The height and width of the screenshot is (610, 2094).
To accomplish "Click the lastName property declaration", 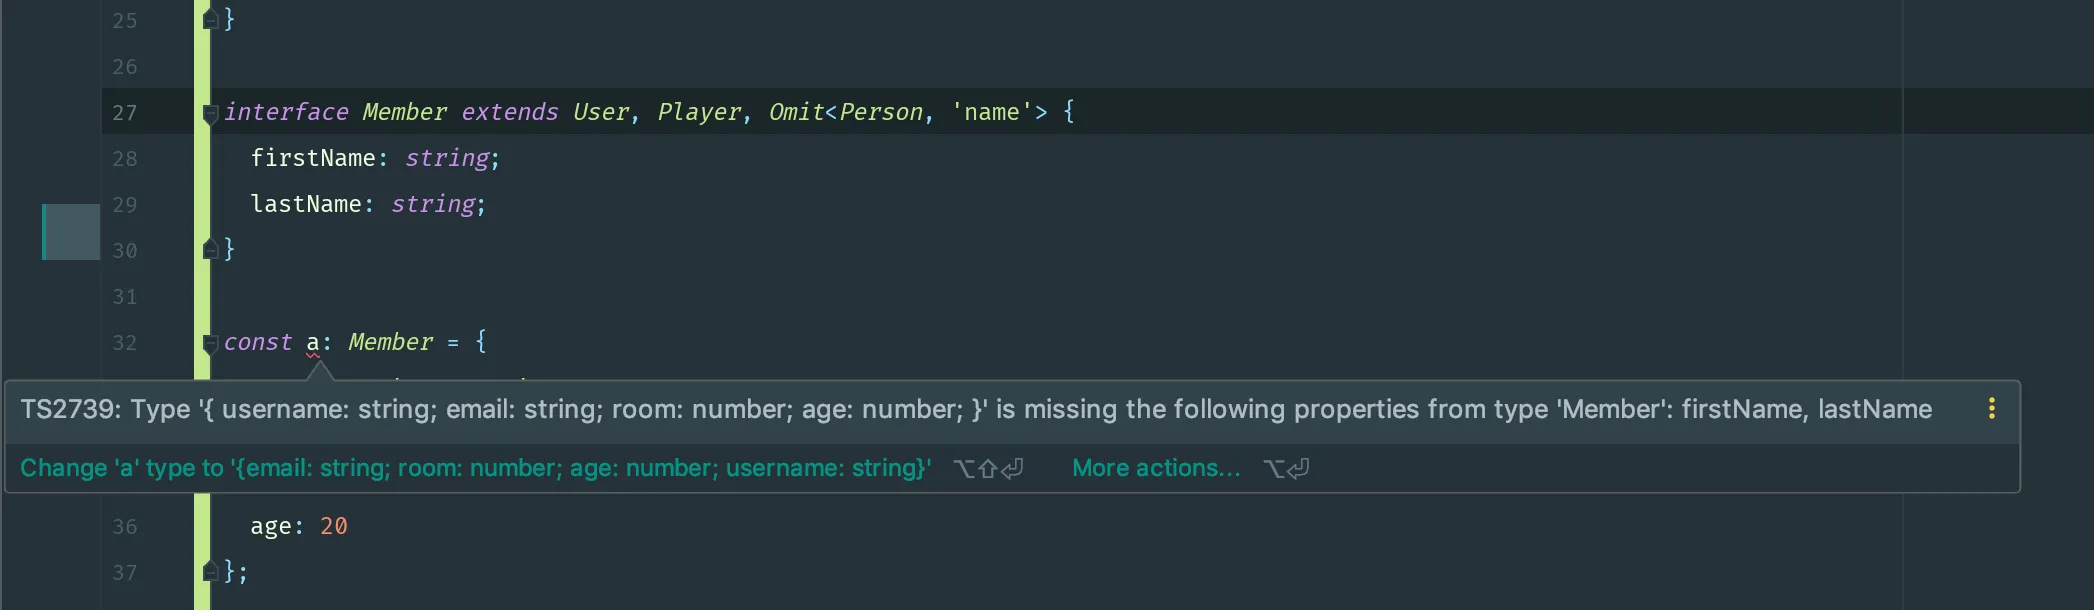I will pyautogui.click(x=305, y=205).
